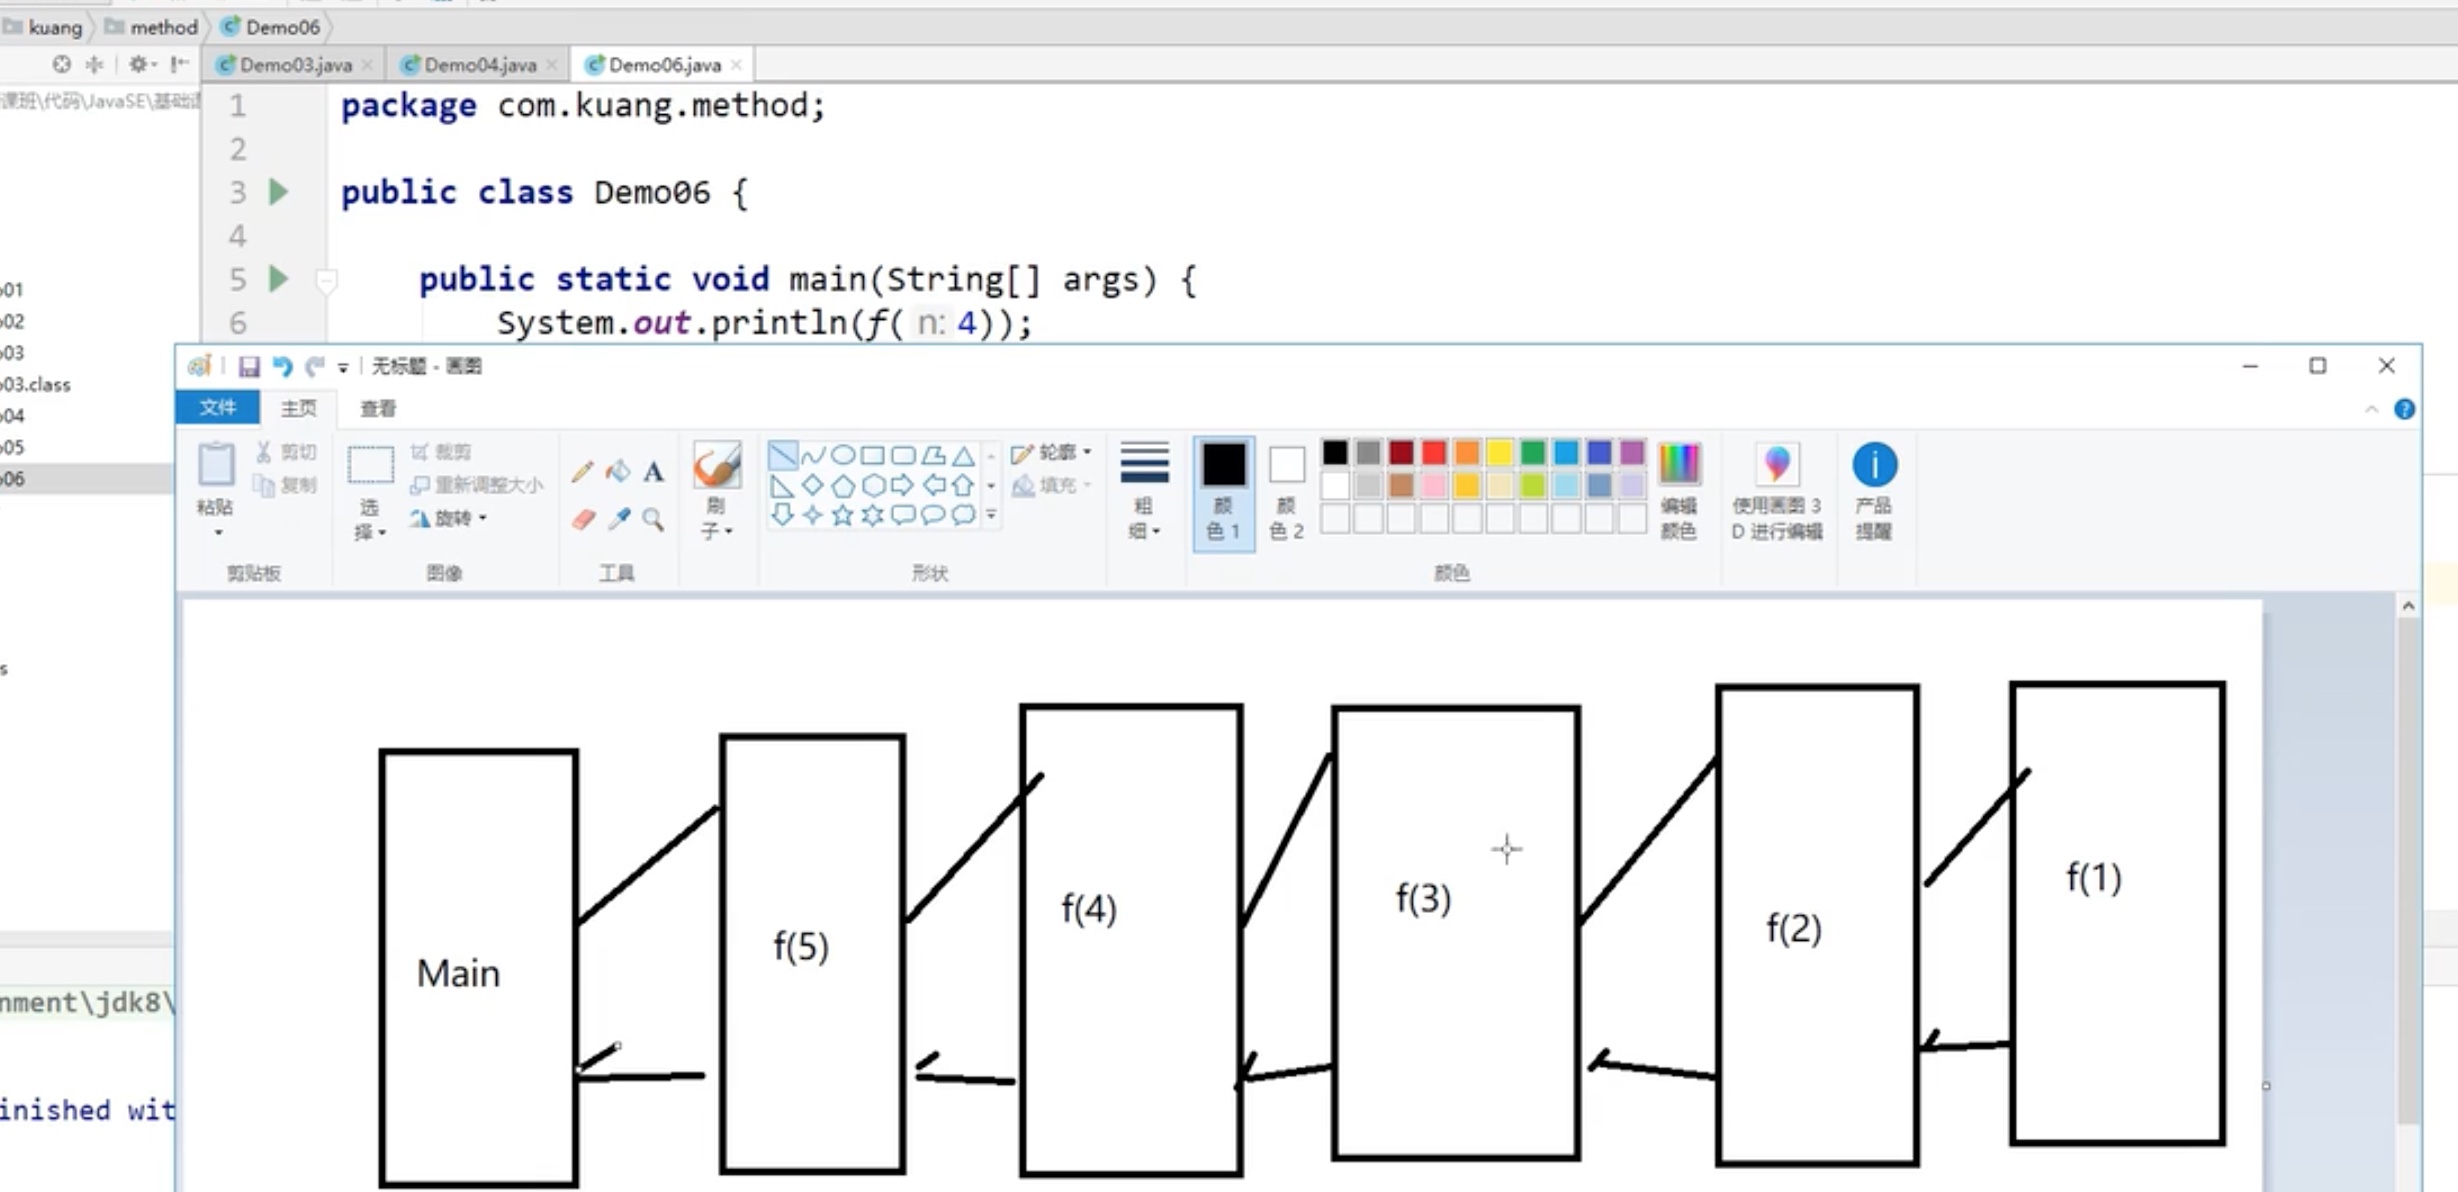Image resolution: width=2458 pixels, height=1192 pixels.
Task: Toggle the Color 2 (颜色 2) selector
Action: (x=1286, y=491)
